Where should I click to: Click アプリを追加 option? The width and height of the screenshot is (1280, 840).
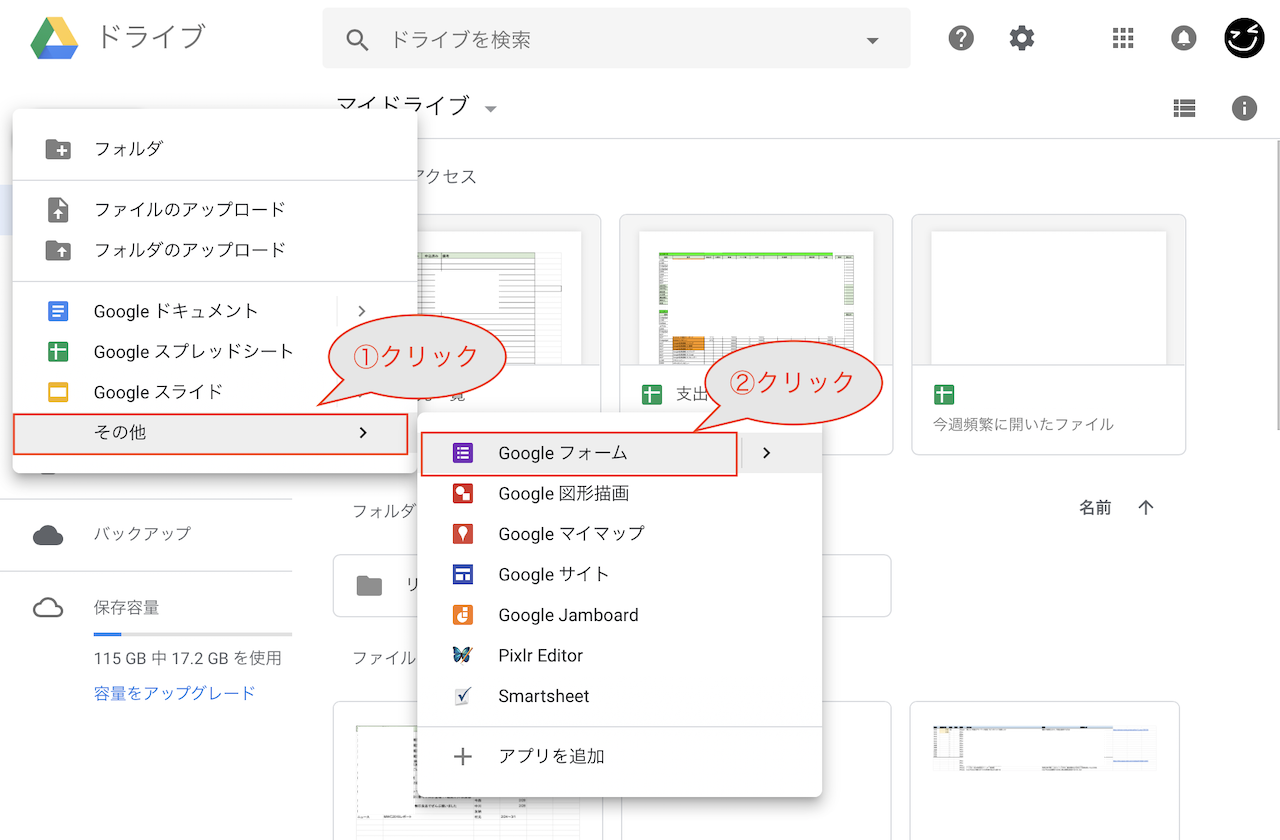click(x=551, y=756)
